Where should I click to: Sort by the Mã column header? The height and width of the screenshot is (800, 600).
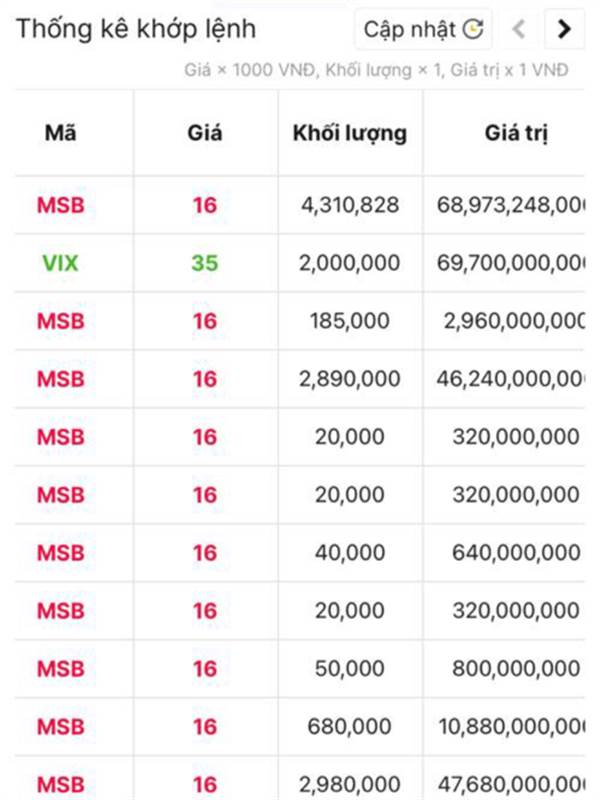pos(61,133)
